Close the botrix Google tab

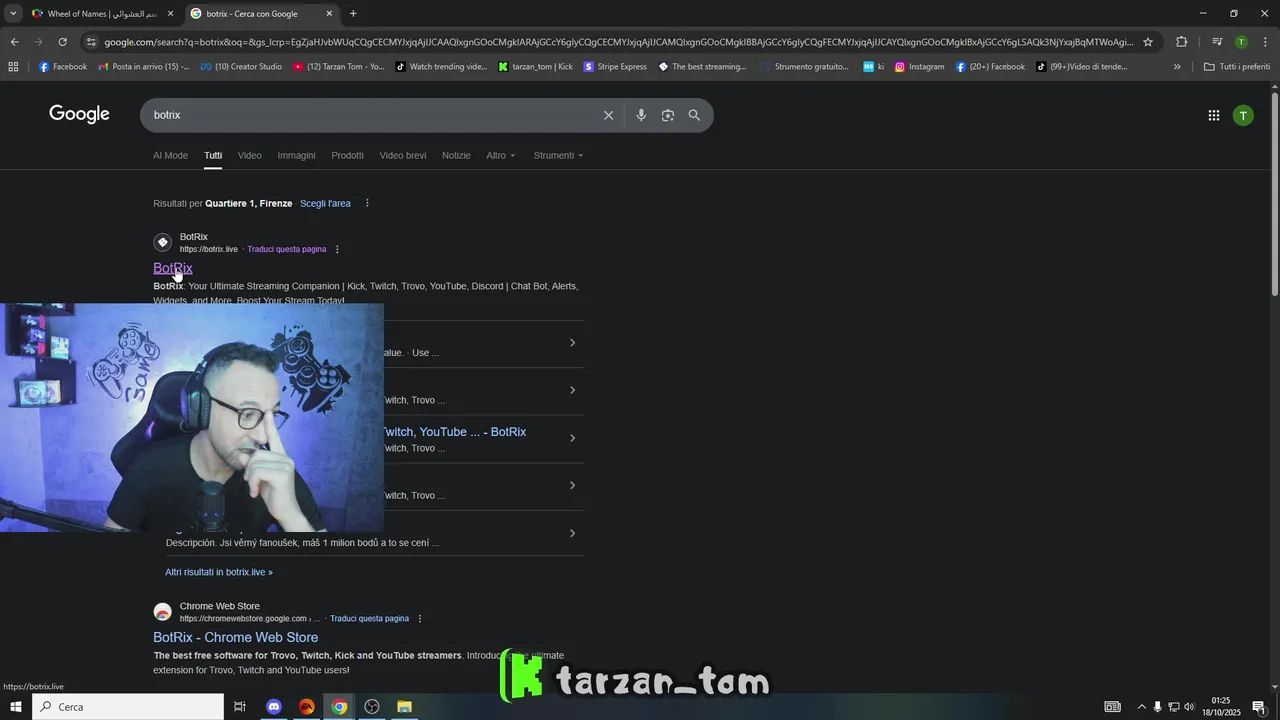coord(329,14)
